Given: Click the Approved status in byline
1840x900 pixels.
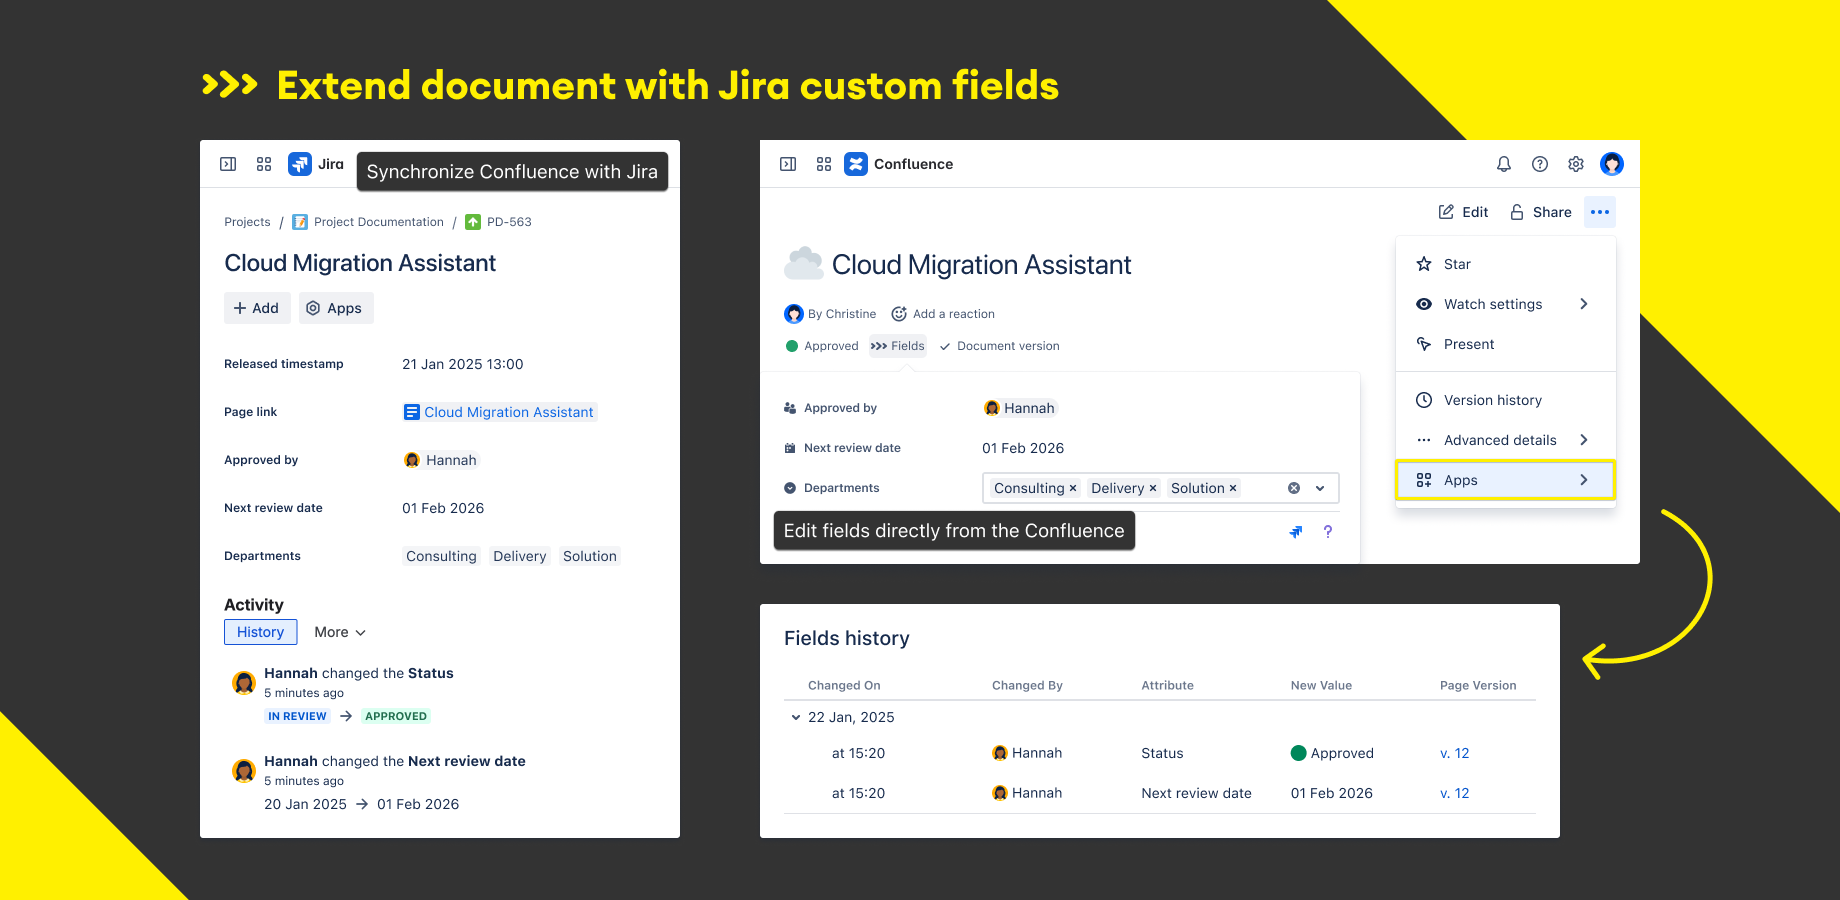Looking at the screenshot, I should [x=822, y=346].
